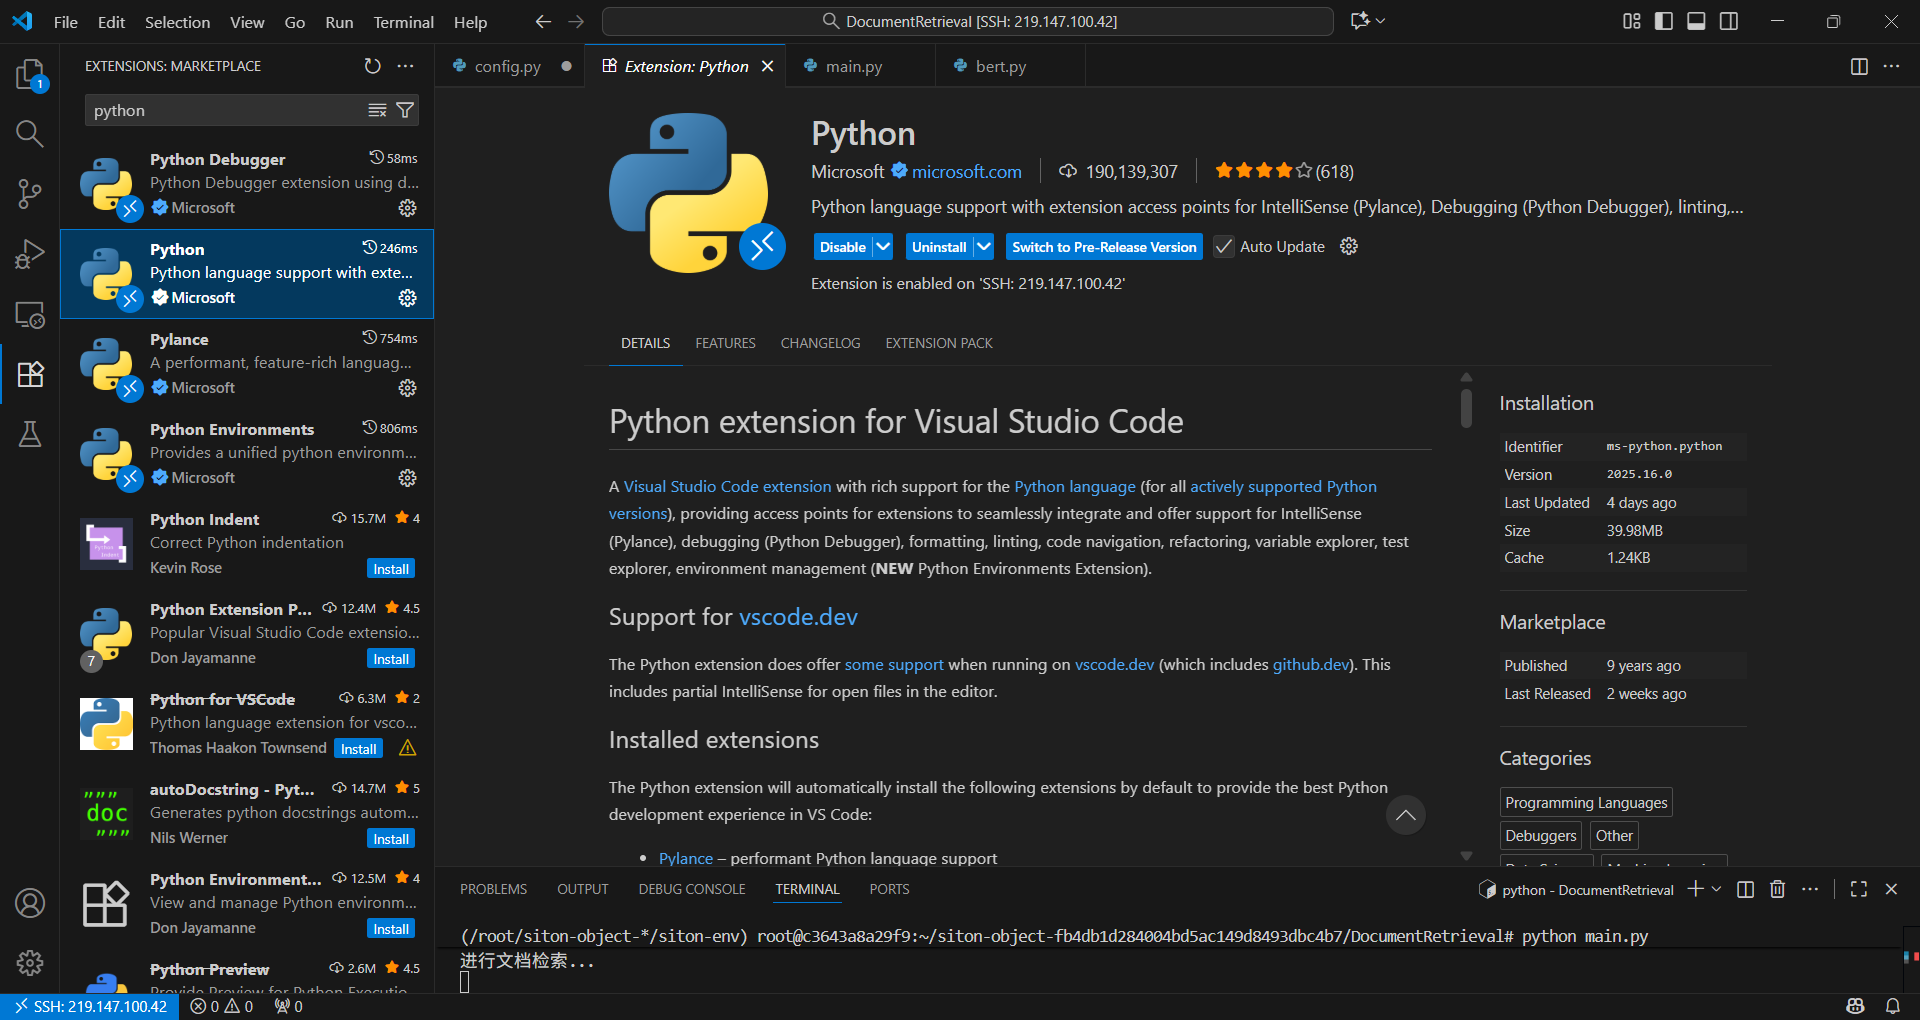Screen dimensions: 1920x1020
Task: Open manage gear for Python Debugger
Action: tap(408, 208)
